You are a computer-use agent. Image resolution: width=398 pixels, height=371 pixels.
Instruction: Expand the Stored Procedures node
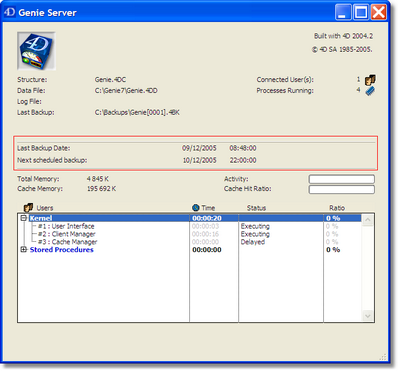23,250
